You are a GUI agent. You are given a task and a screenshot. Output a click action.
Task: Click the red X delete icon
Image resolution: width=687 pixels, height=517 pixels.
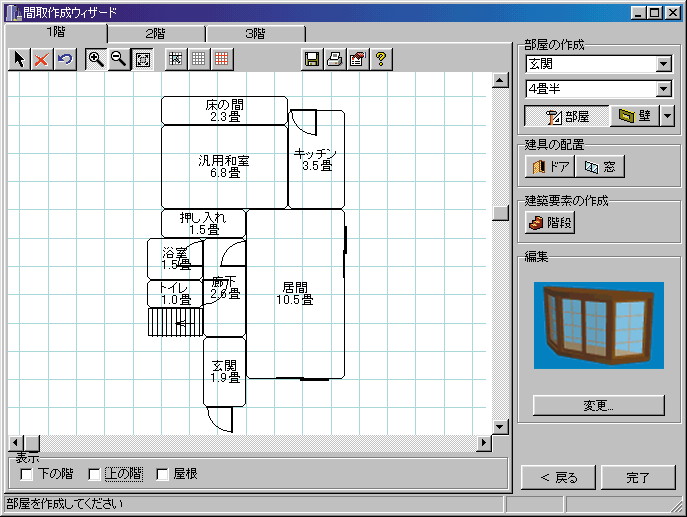[x=41, y=60]
